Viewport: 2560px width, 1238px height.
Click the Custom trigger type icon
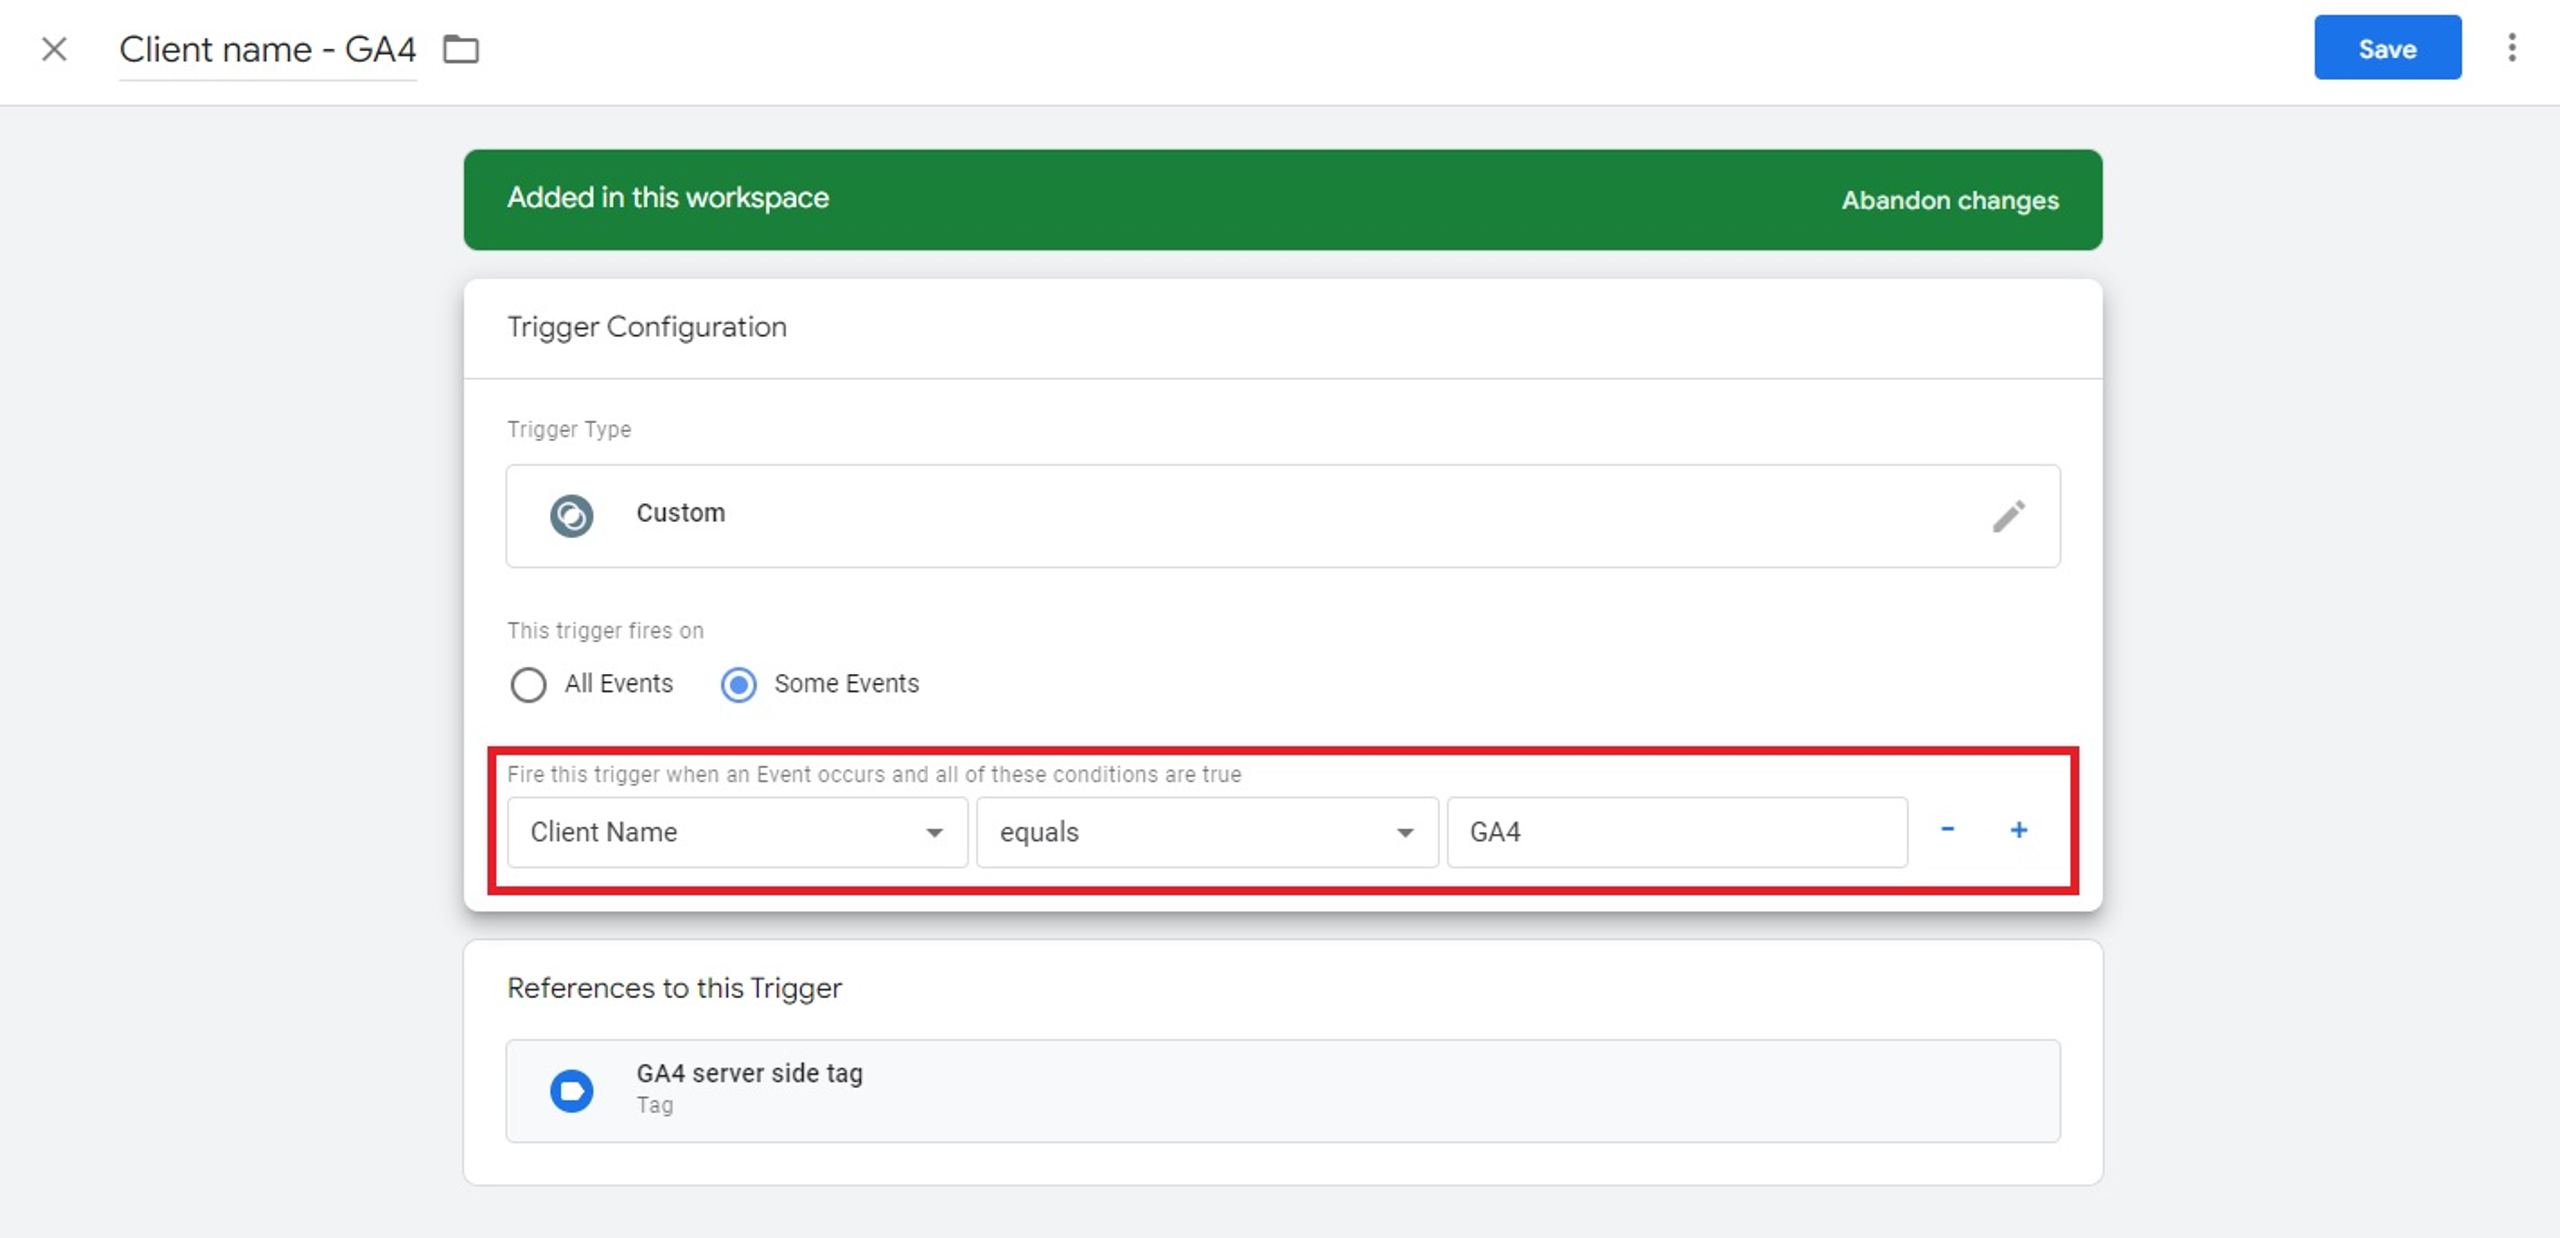pyautogui.click(x=572, y=516)
